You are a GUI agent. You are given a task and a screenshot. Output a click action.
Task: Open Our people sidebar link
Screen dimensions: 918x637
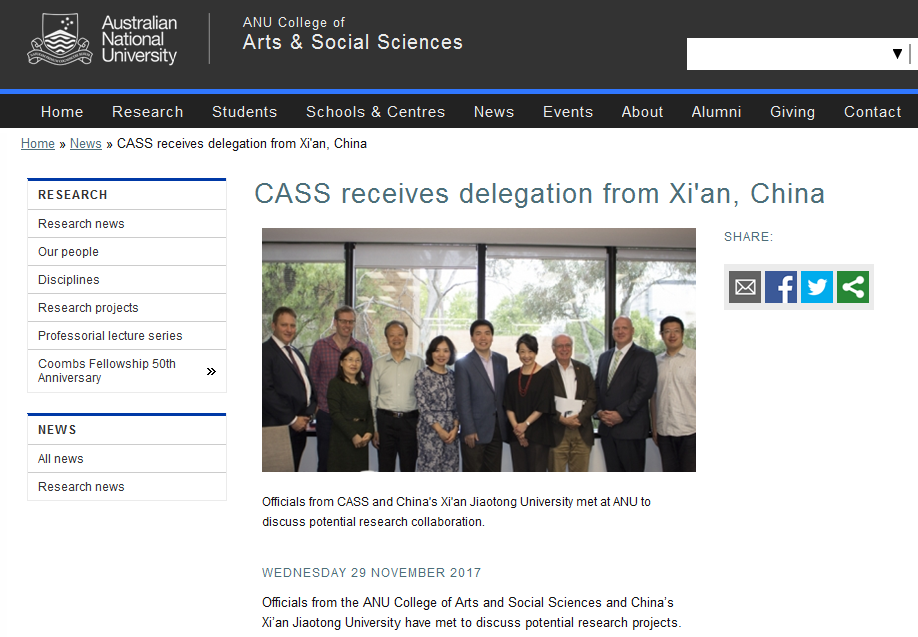point(68,252)
